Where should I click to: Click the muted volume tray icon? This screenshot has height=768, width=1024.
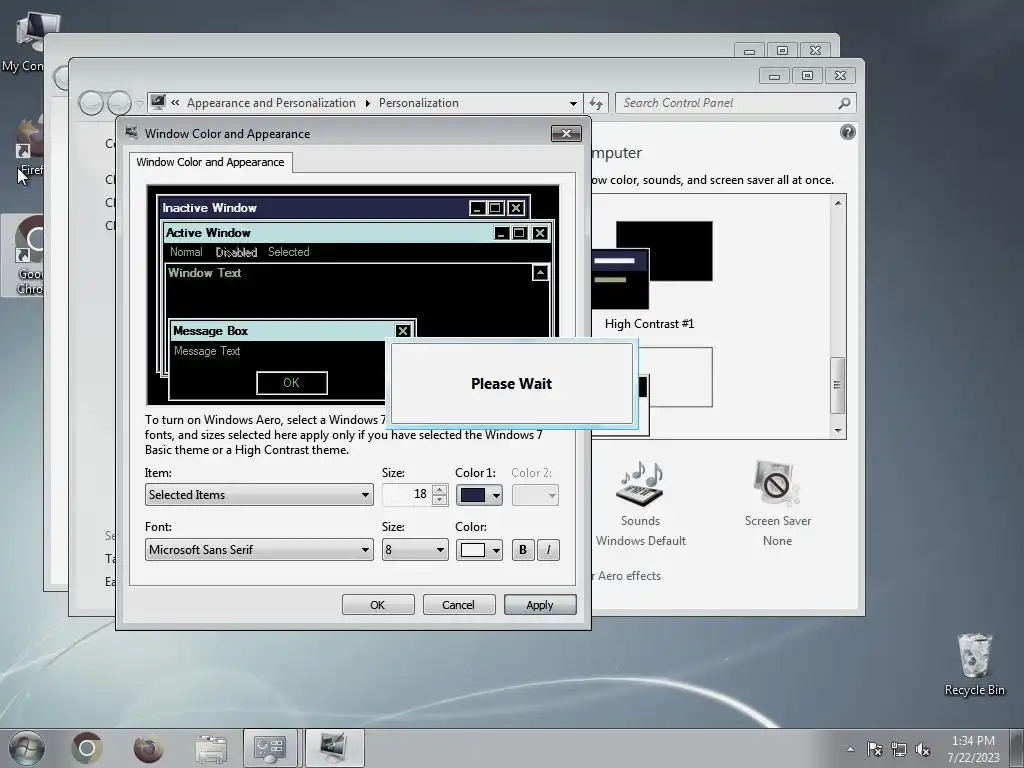click(923, 750)
